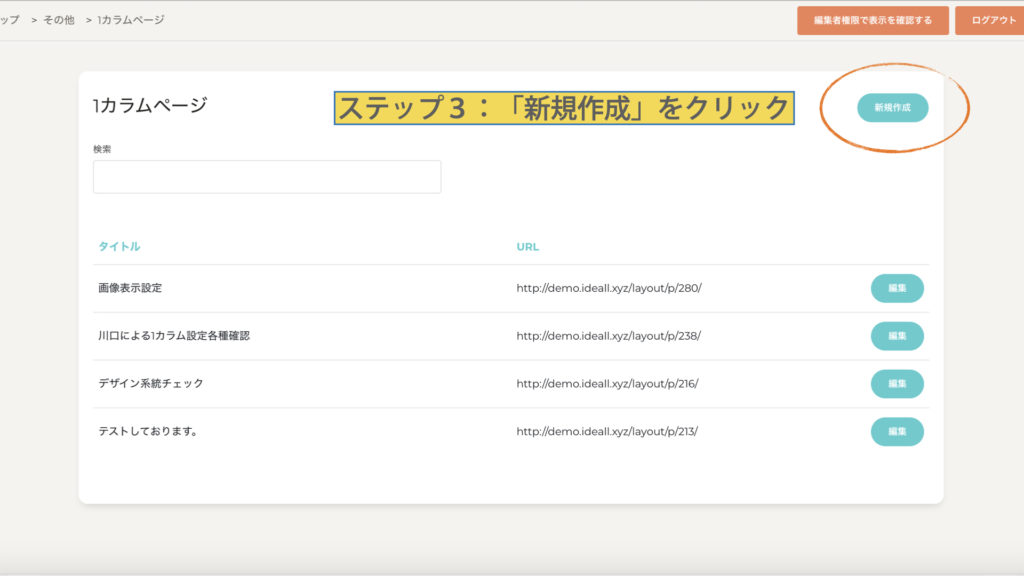Open the URL ending in /p/238/
1024x576 pixels.
[608, 336]
